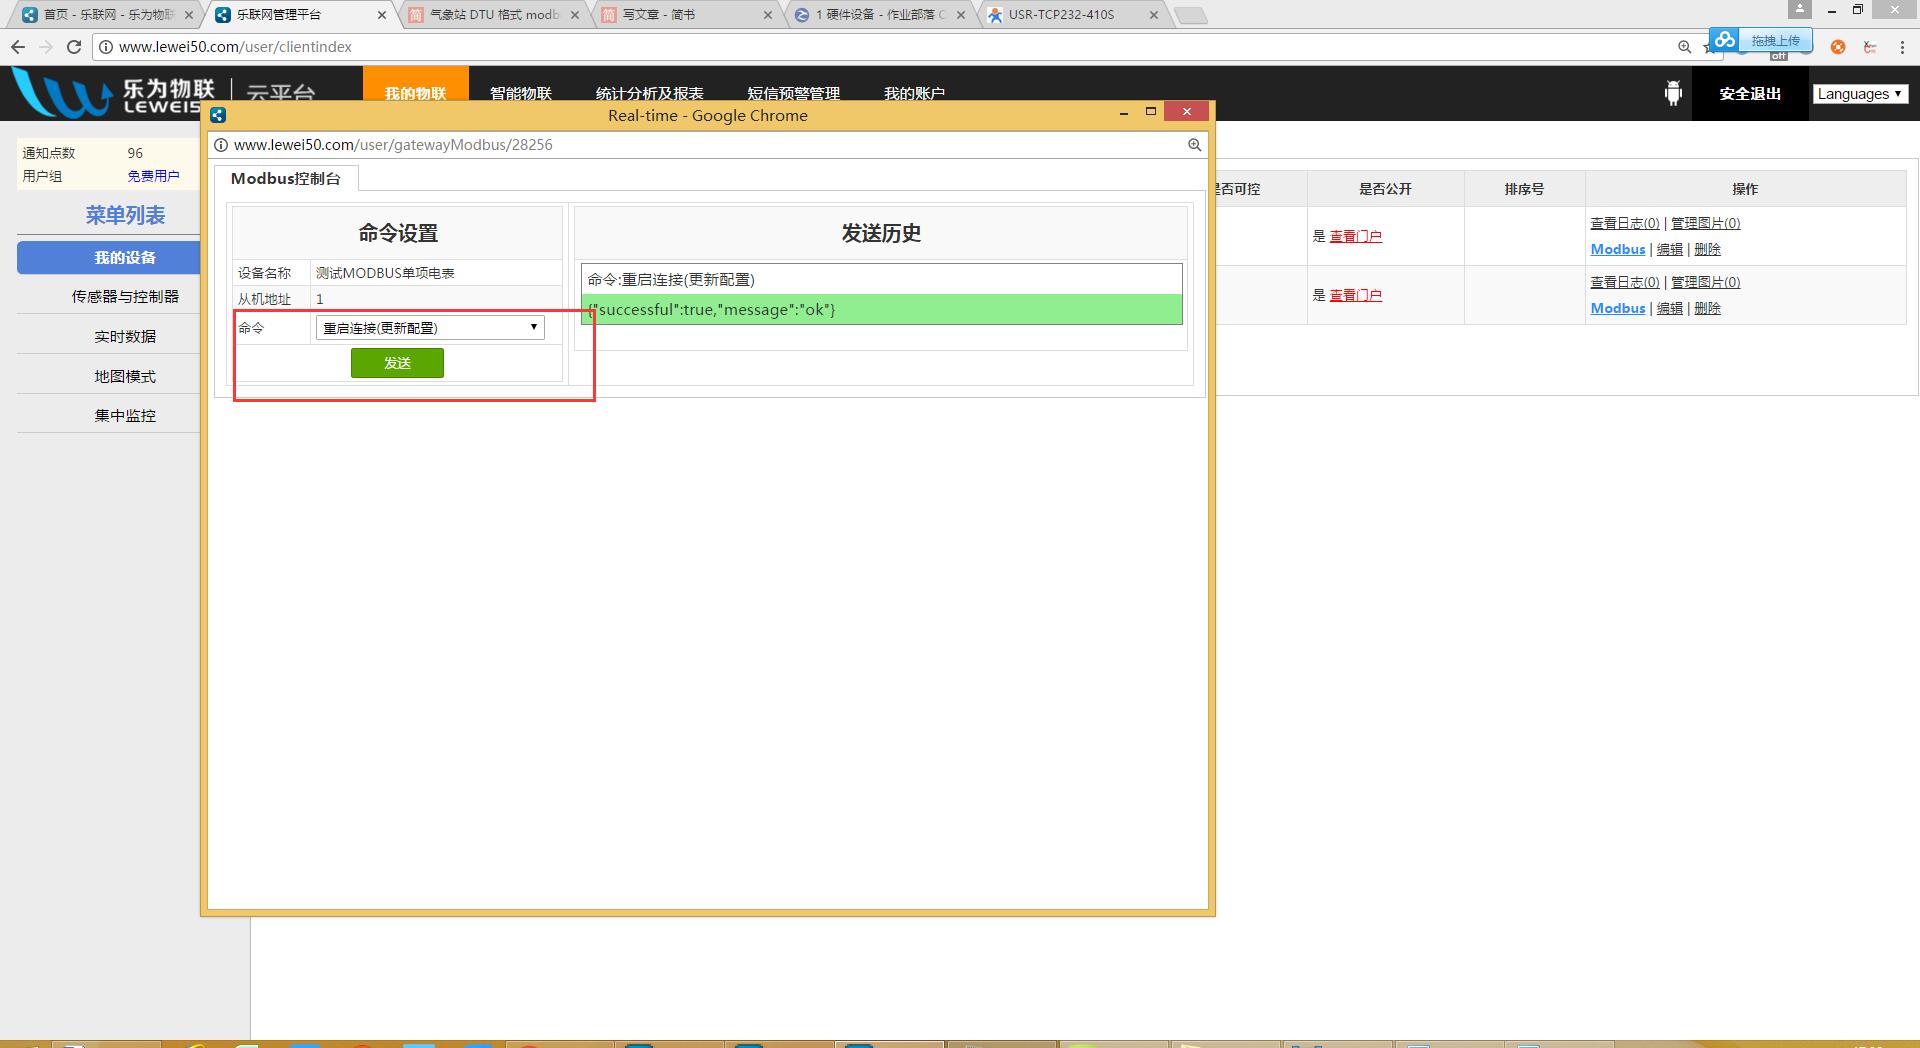Select 地图模式 in the sidebar menu

click(125, 376)
